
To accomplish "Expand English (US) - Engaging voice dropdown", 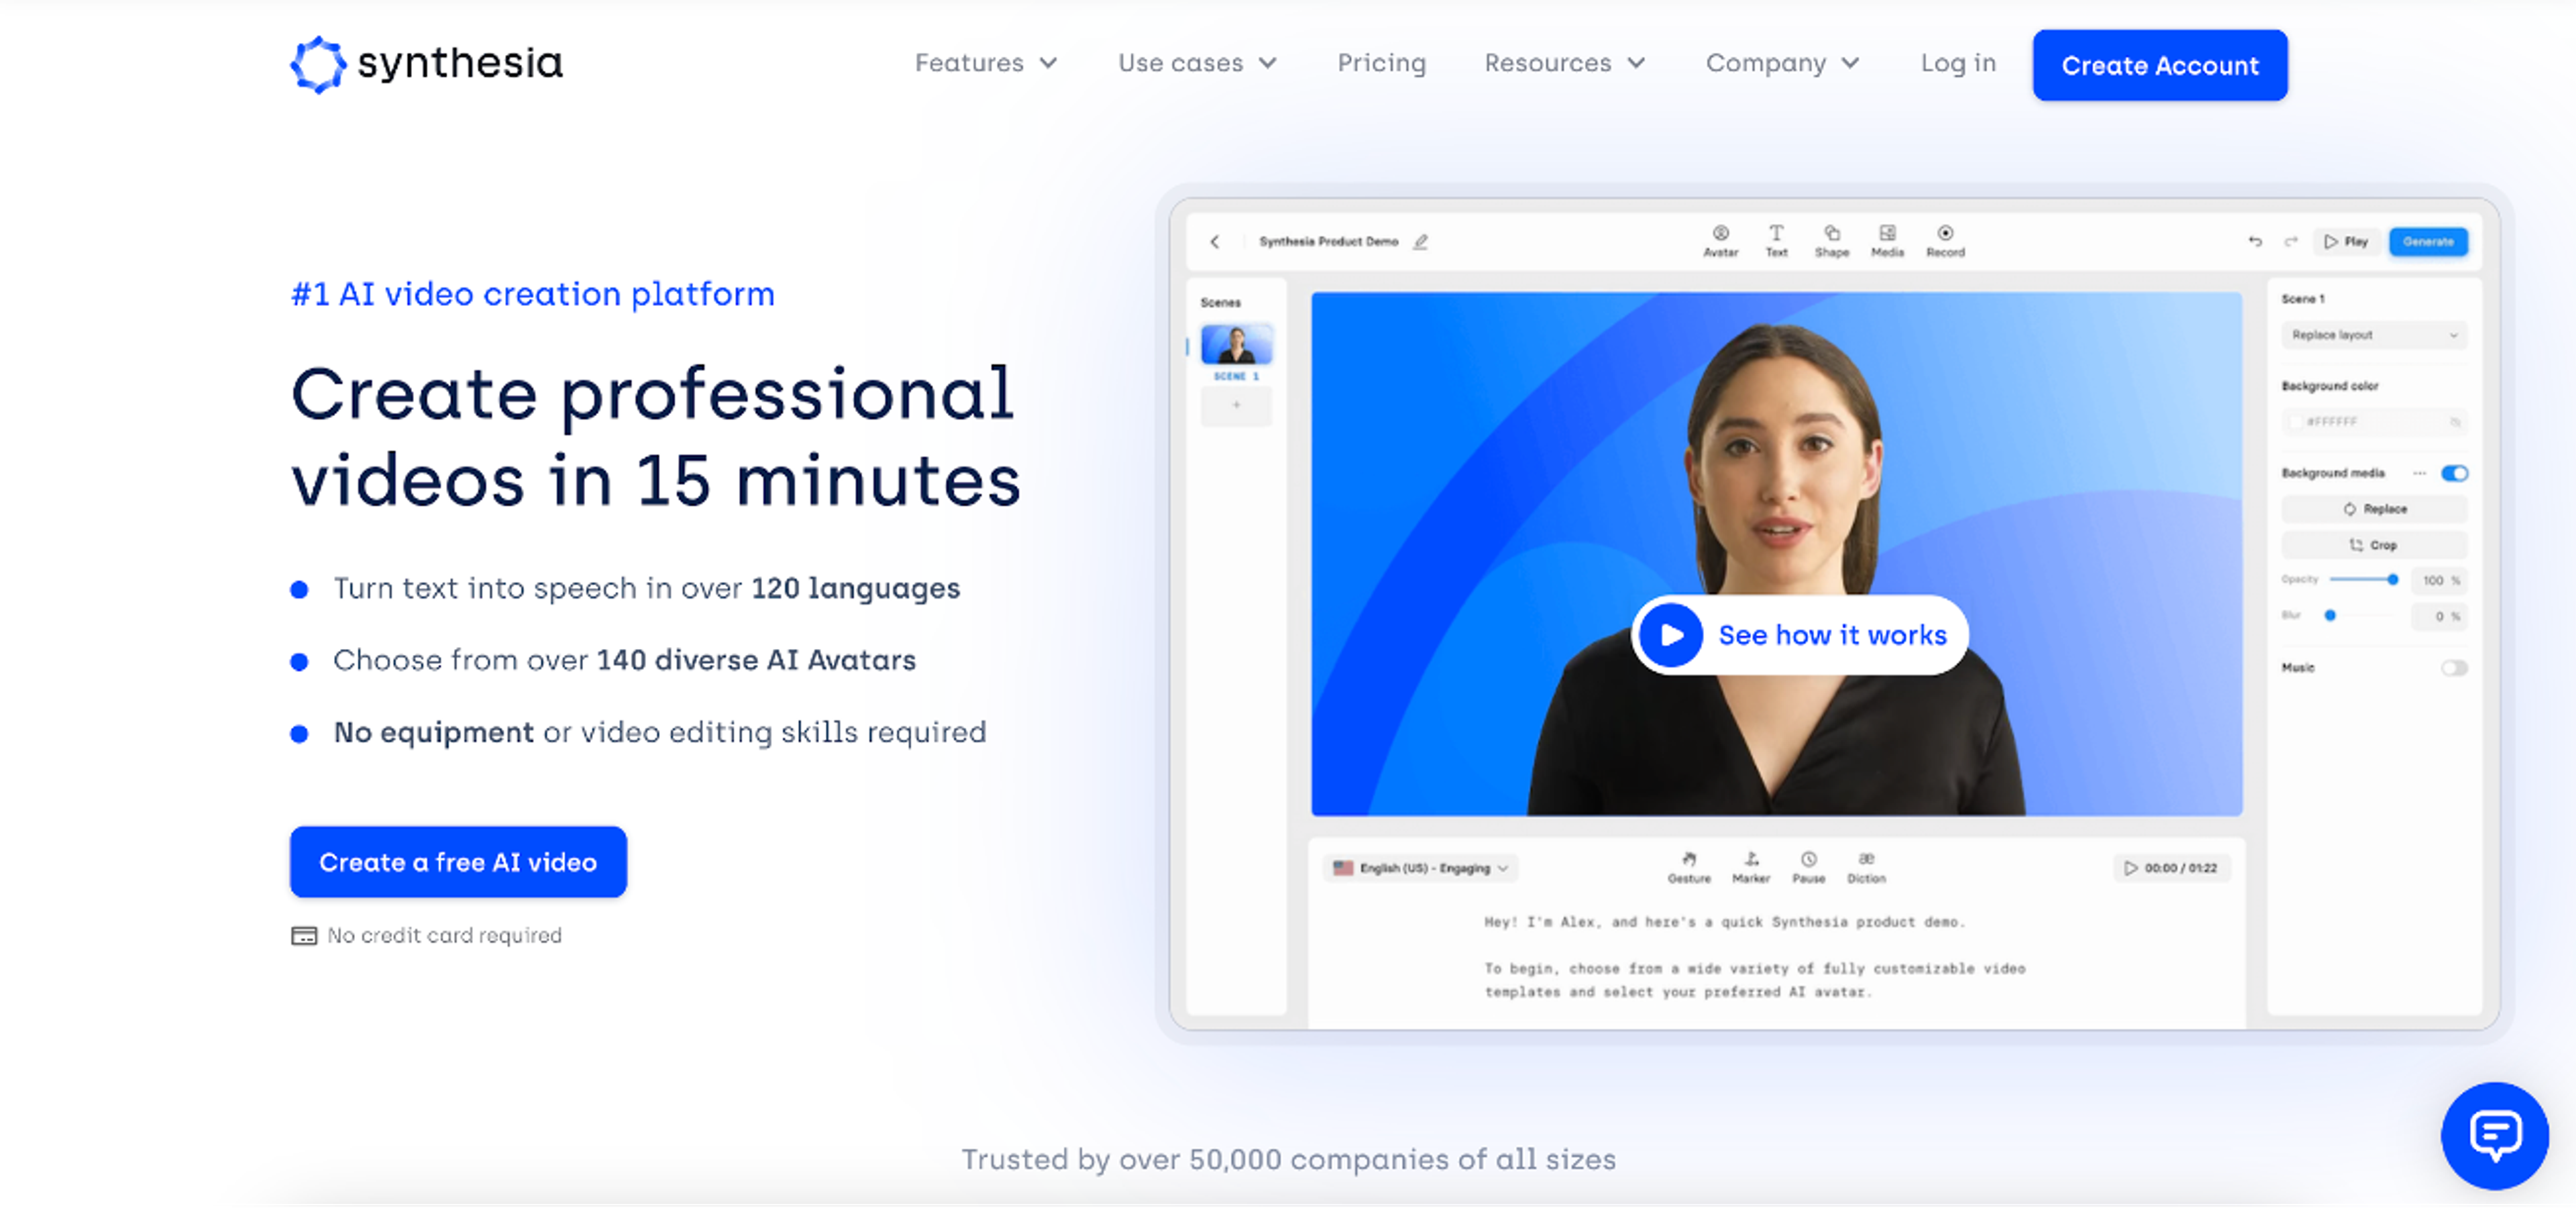I will tap(1421, 868).
